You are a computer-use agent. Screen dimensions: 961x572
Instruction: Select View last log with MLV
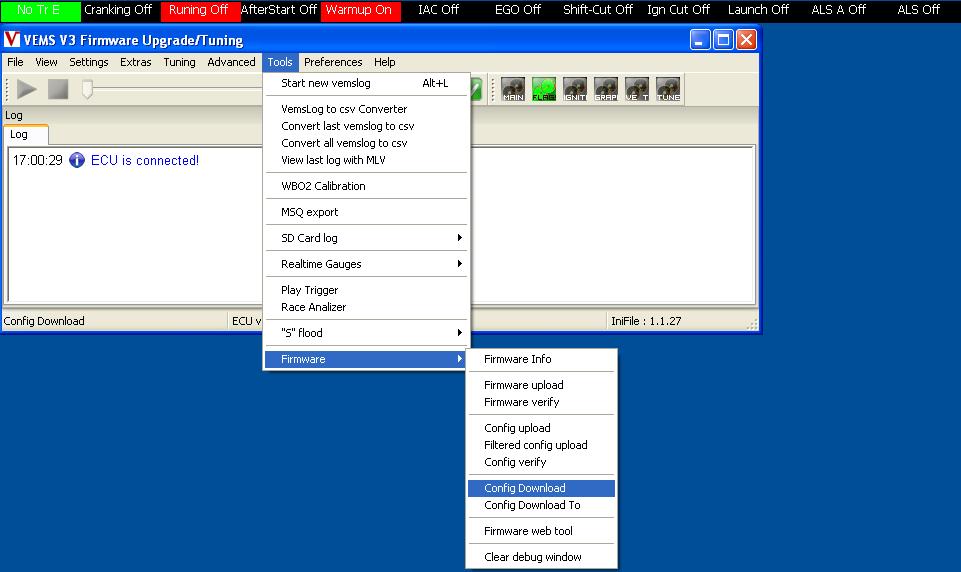[367, 160]
